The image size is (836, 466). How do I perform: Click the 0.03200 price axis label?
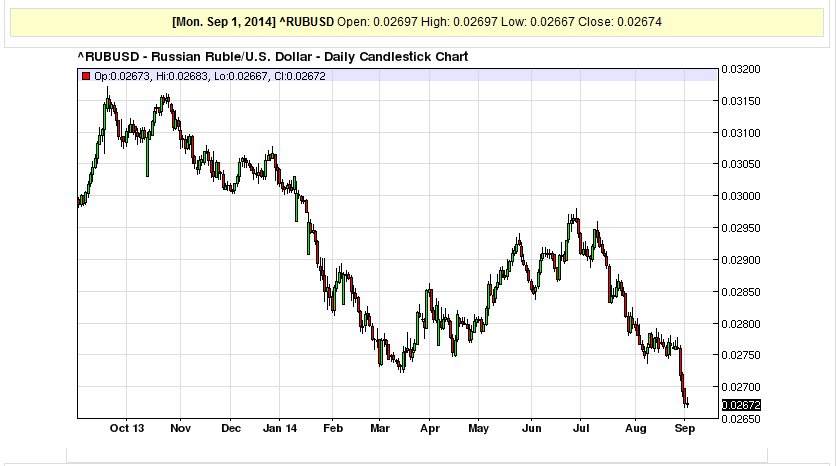(x=741, y=69)
